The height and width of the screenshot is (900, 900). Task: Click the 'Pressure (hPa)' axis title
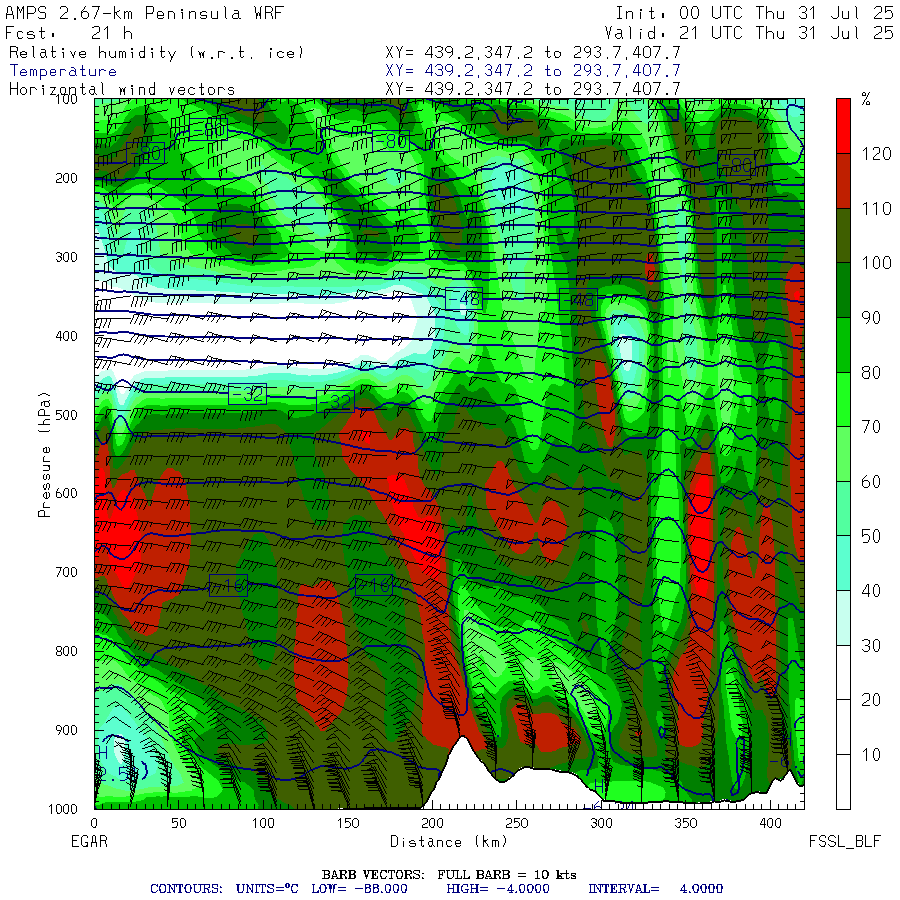point(44,454)
